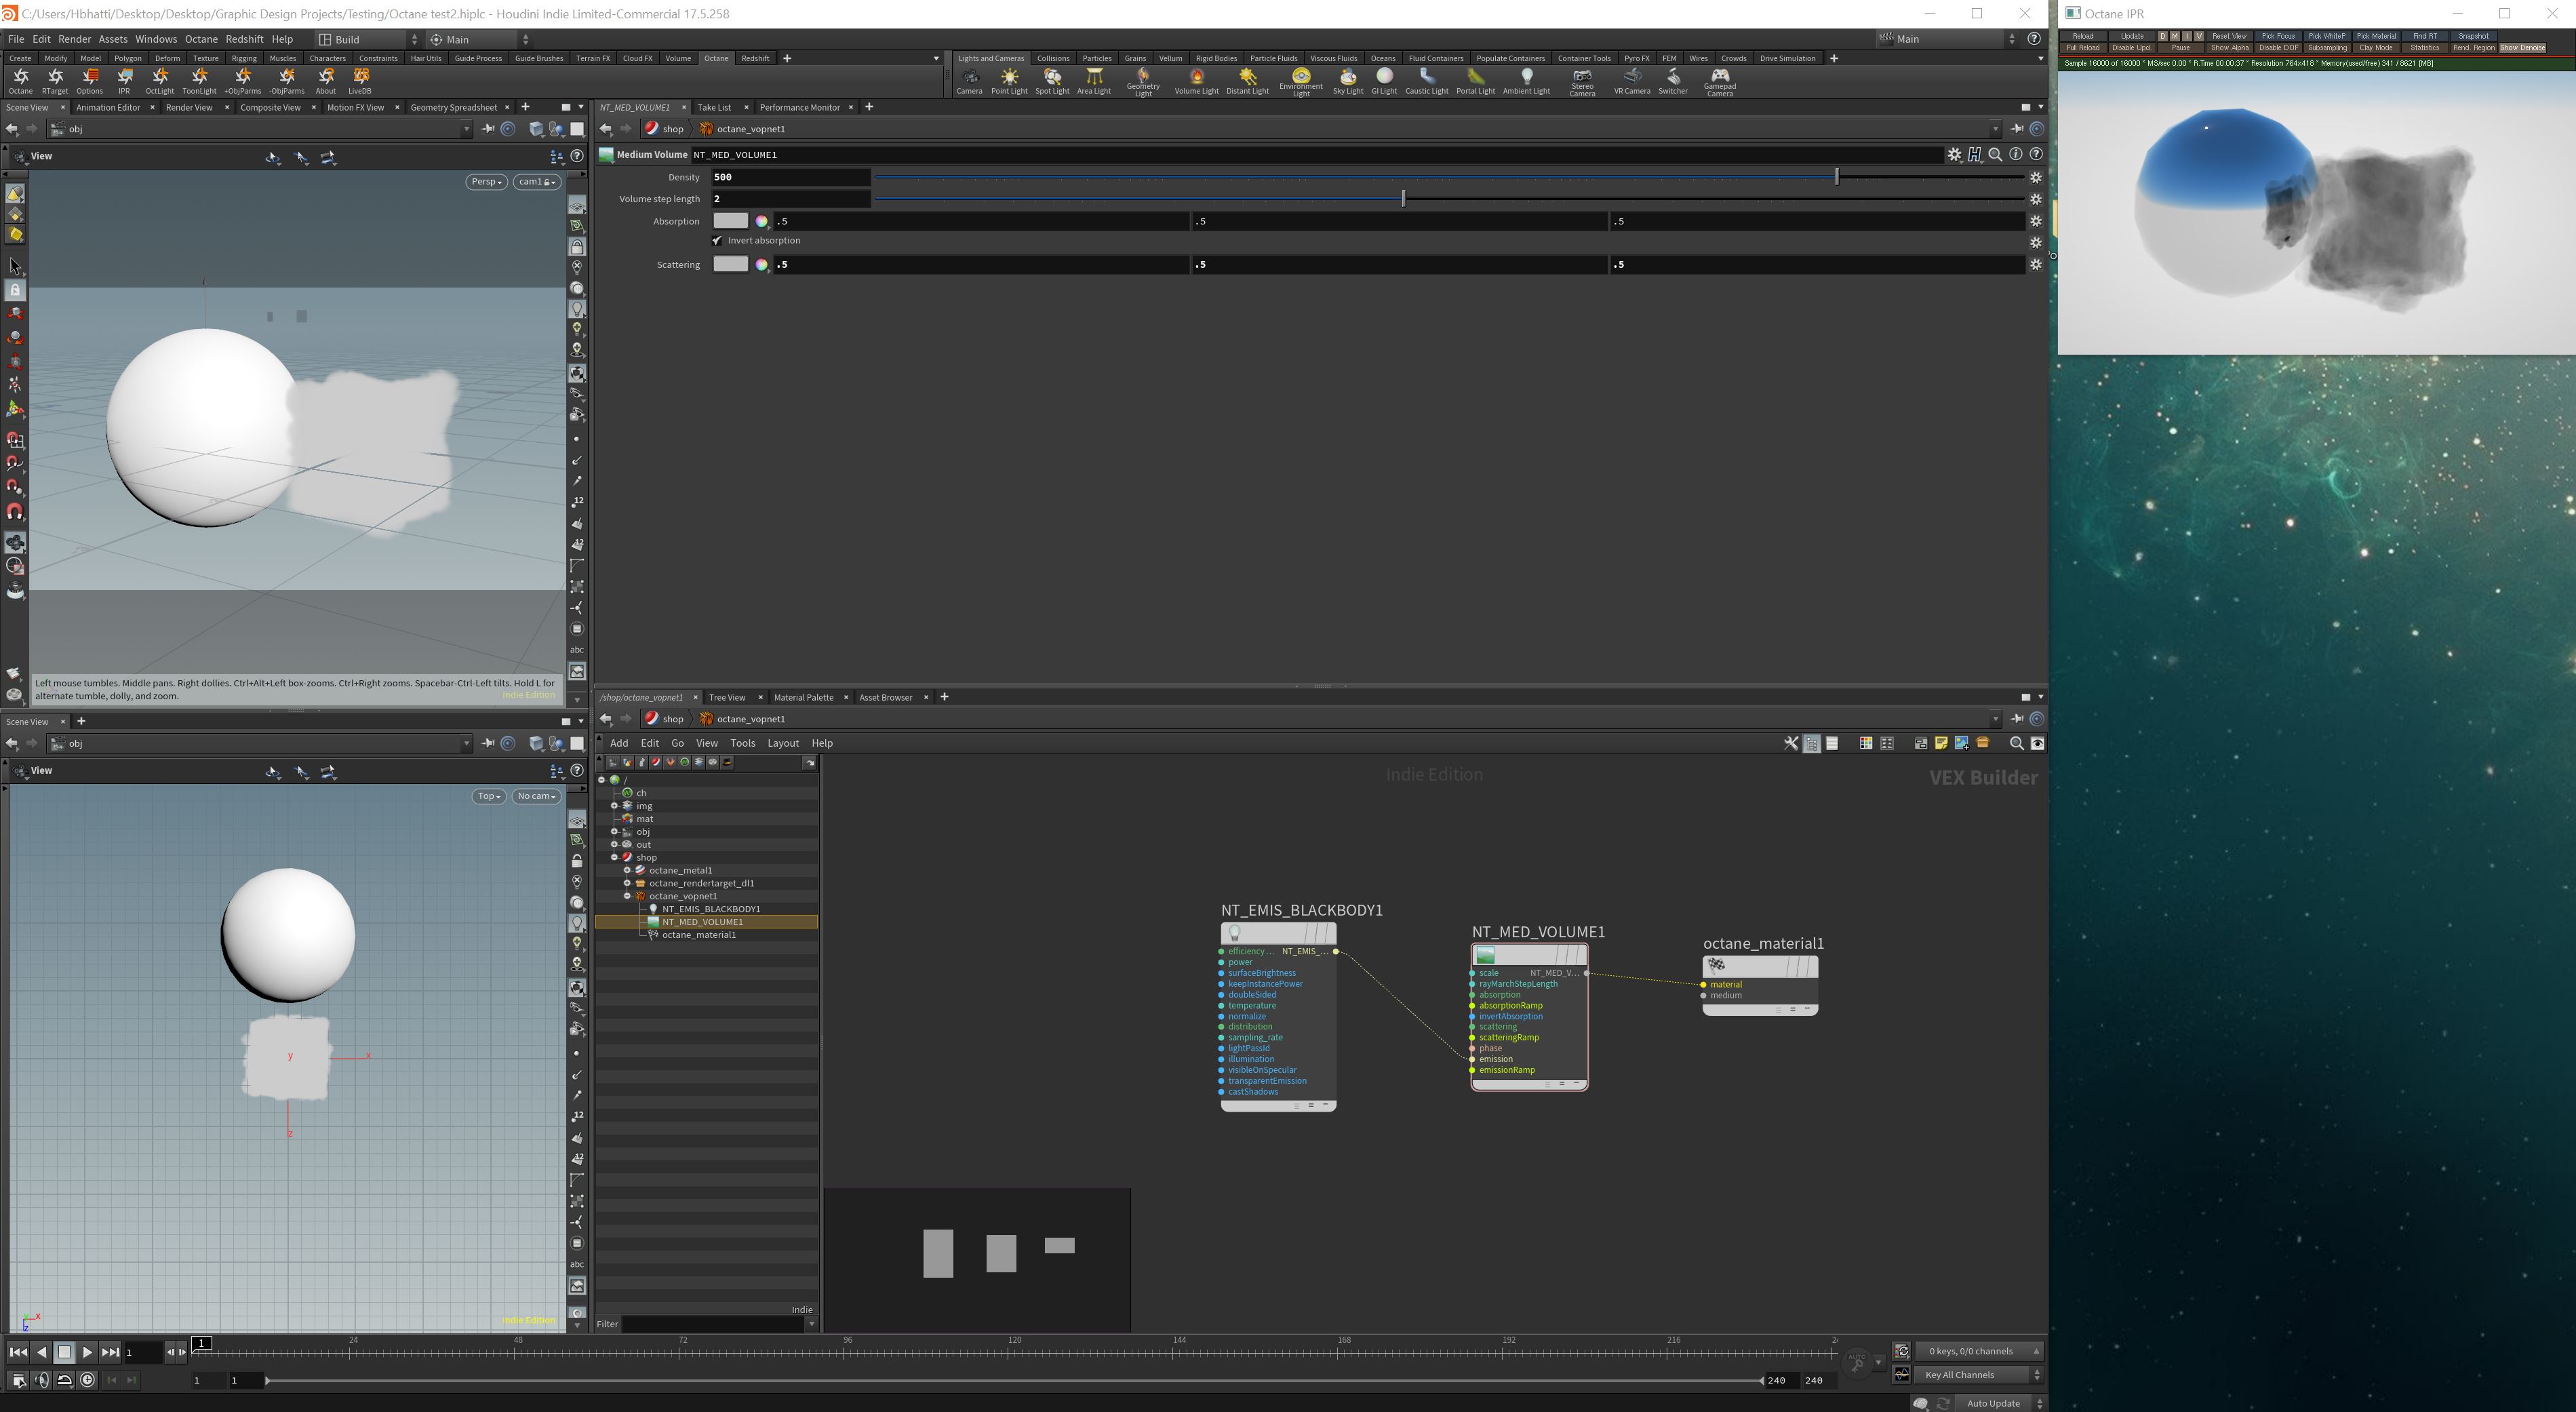Open the Persp viewport dropdown
Viewport: 2576px width, 1412px height.
click(x=486, y=182)
